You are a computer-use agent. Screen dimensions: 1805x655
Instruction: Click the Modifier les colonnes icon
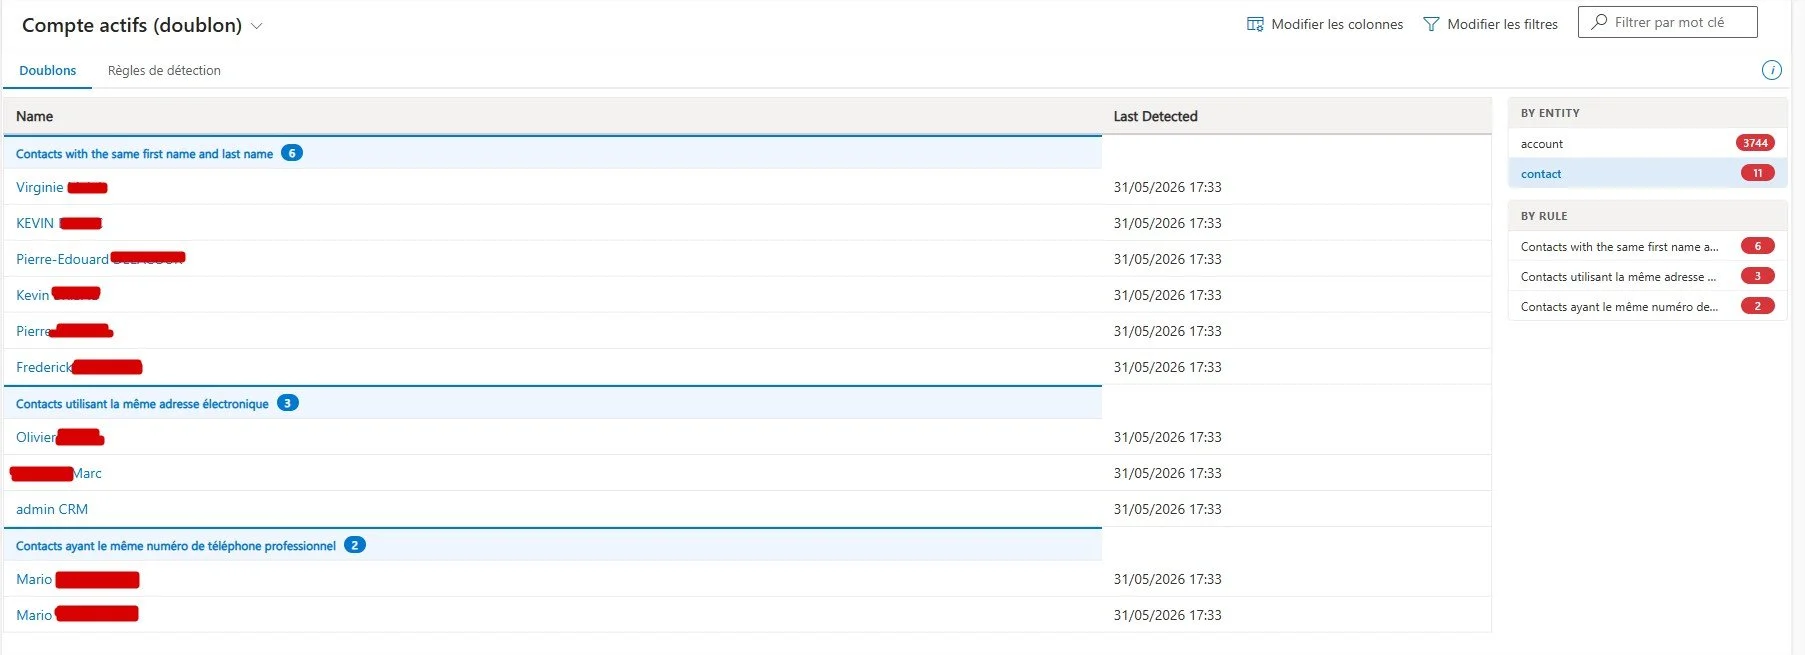pyautogui.click(x=1255, y=24)
